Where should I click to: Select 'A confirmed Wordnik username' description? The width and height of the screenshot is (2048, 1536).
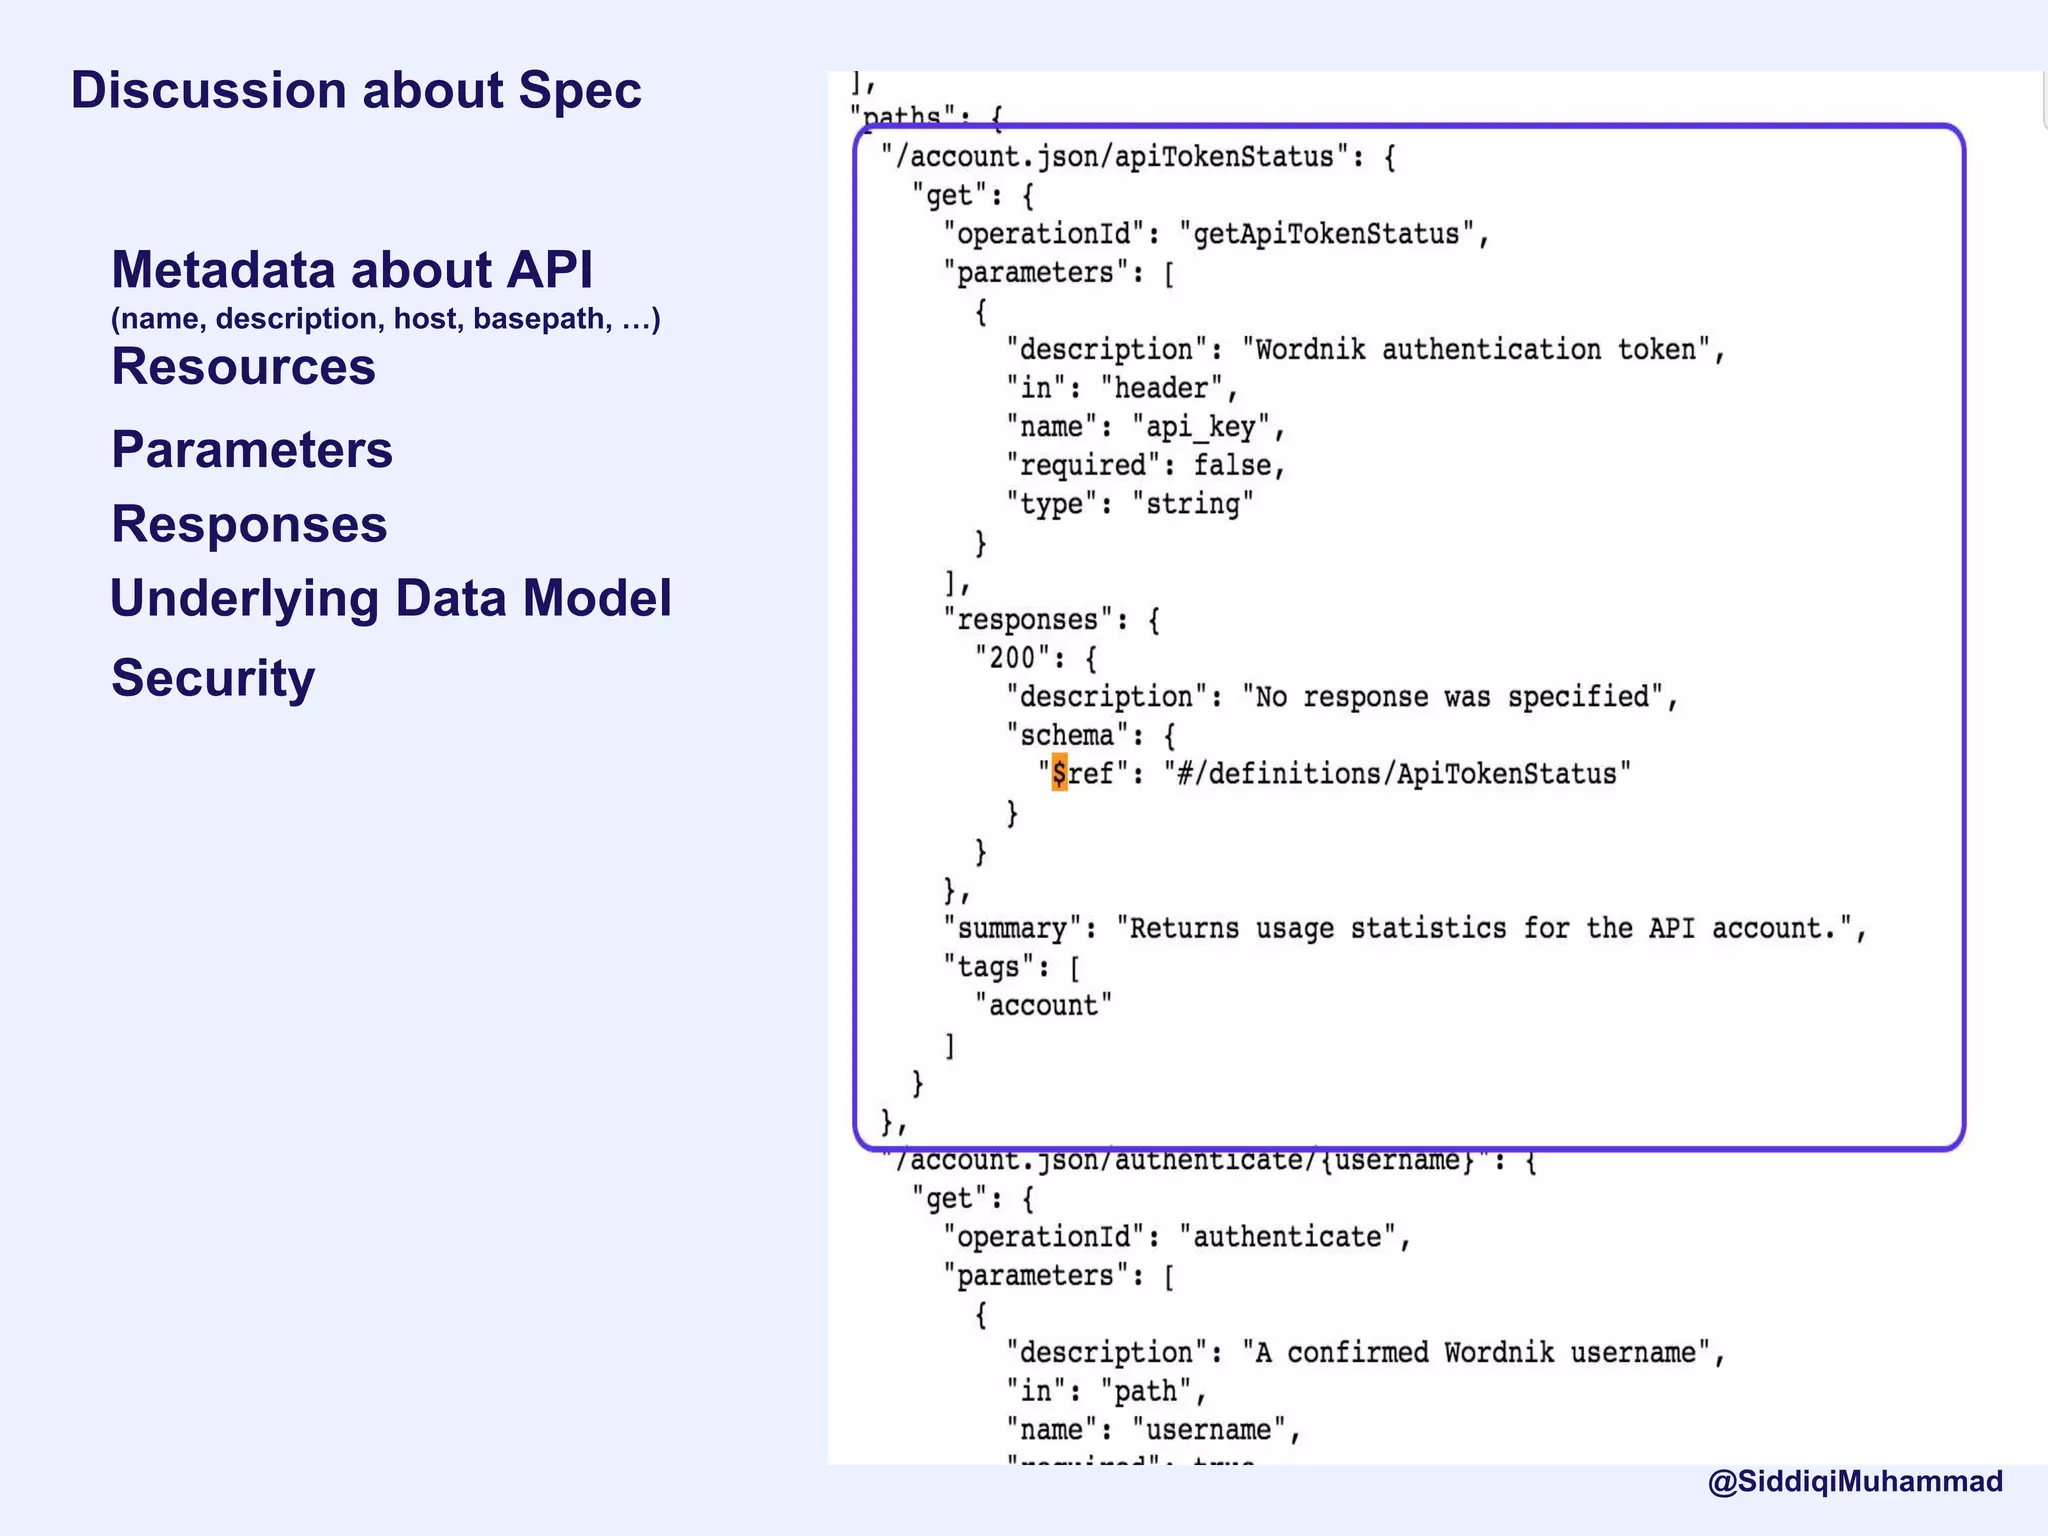click(1476, 1353)
